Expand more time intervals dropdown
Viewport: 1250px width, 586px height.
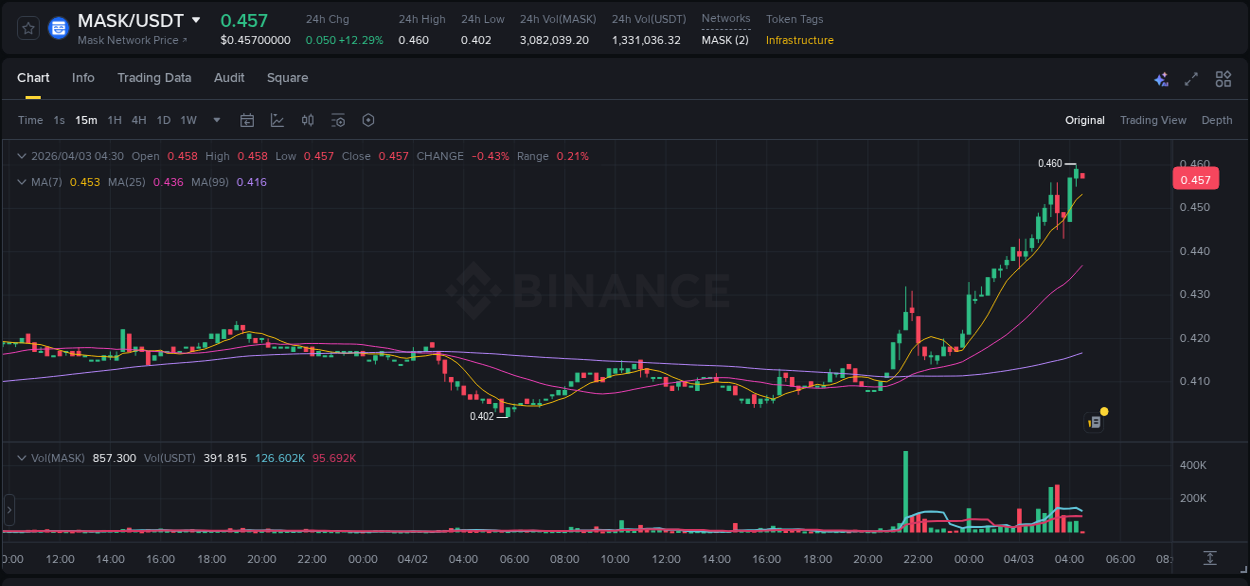[x=217, y=120]
